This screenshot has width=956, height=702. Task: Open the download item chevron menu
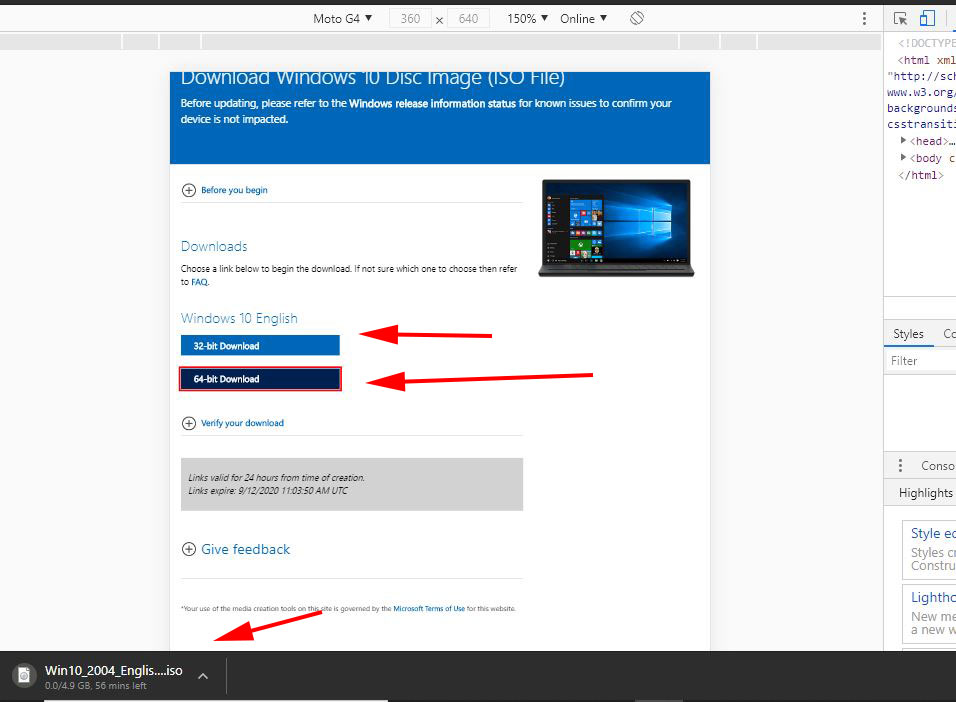click(x=203, y=676)
